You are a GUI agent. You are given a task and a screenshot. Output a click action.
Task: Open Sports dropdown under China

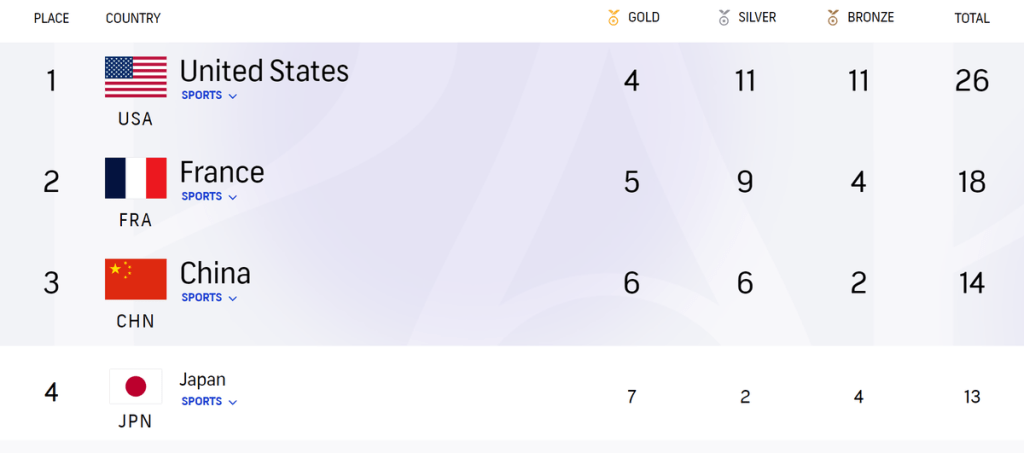point(209,298)
